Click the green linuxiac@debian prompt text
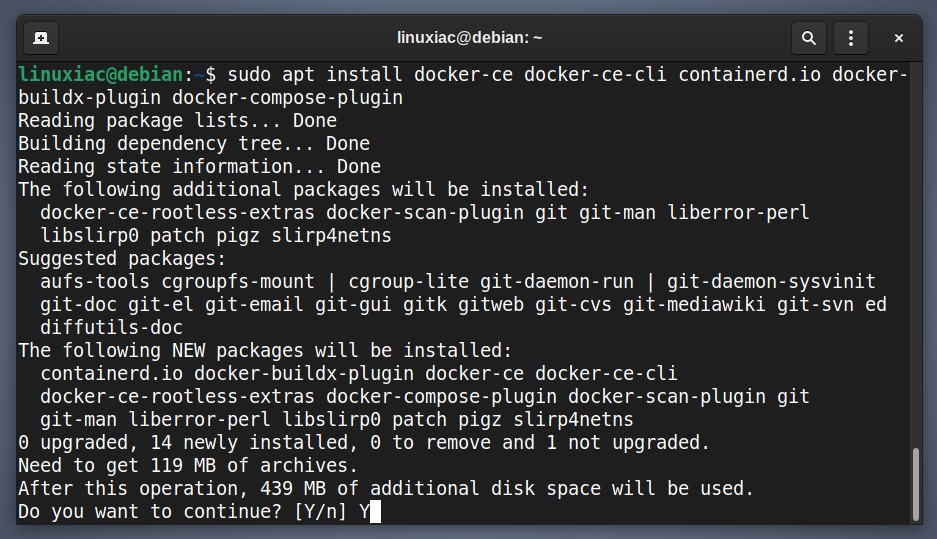The height and width of the screenshot is (539, 937). pyautogui.click(x=100, y=75)
